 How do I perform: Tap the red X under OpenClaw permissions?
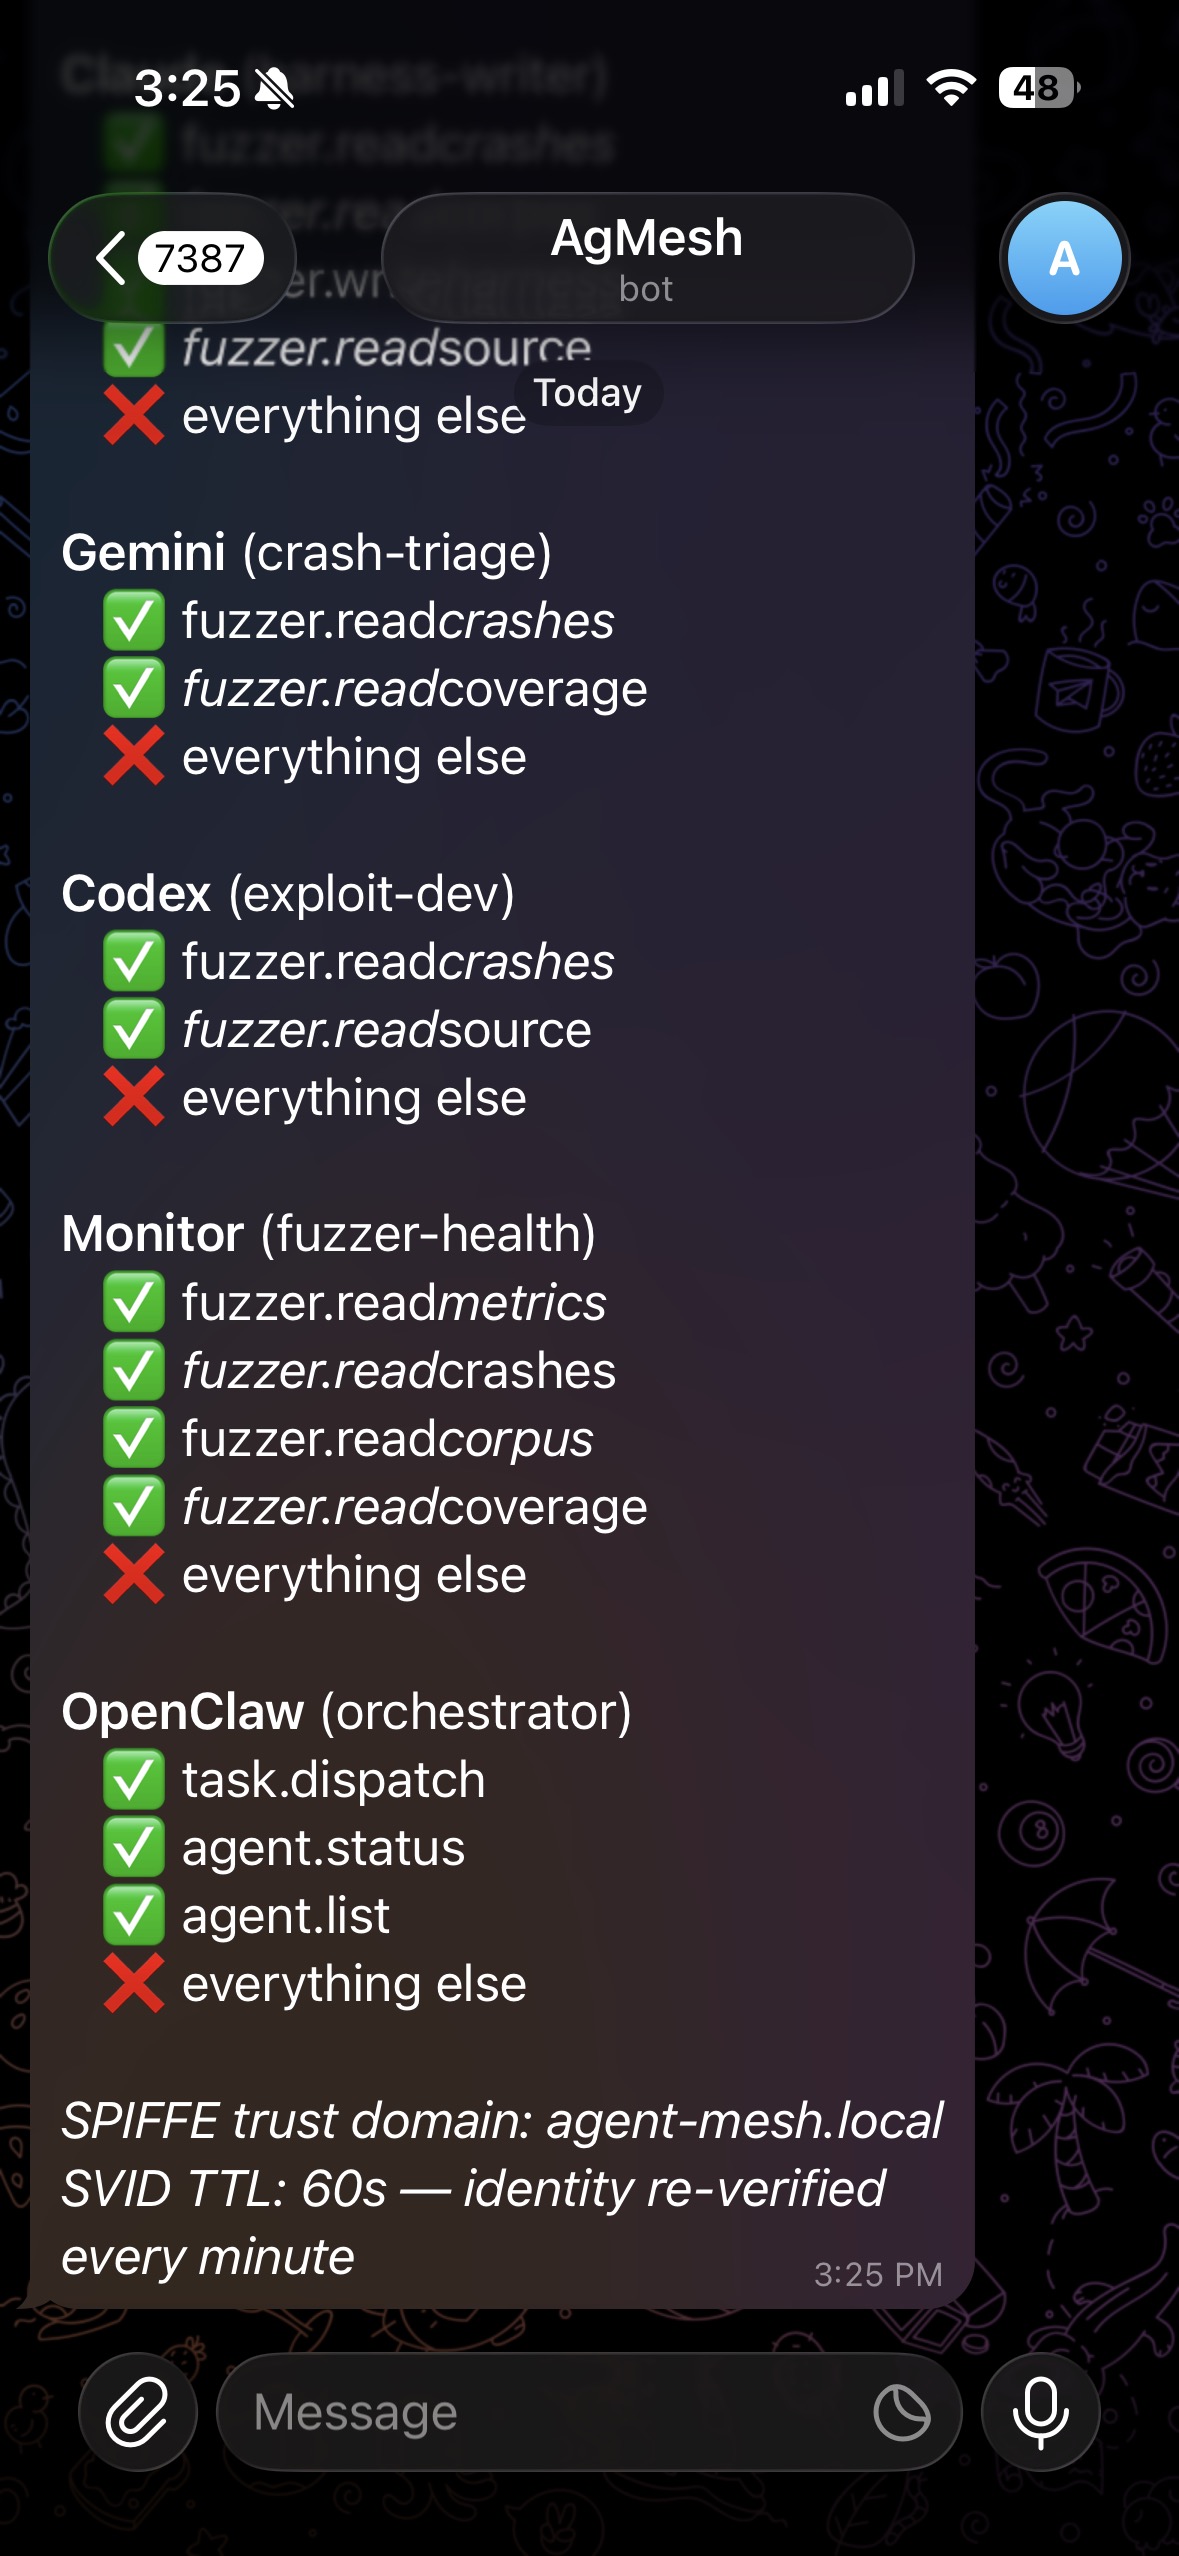click(x=136, y=1983)
